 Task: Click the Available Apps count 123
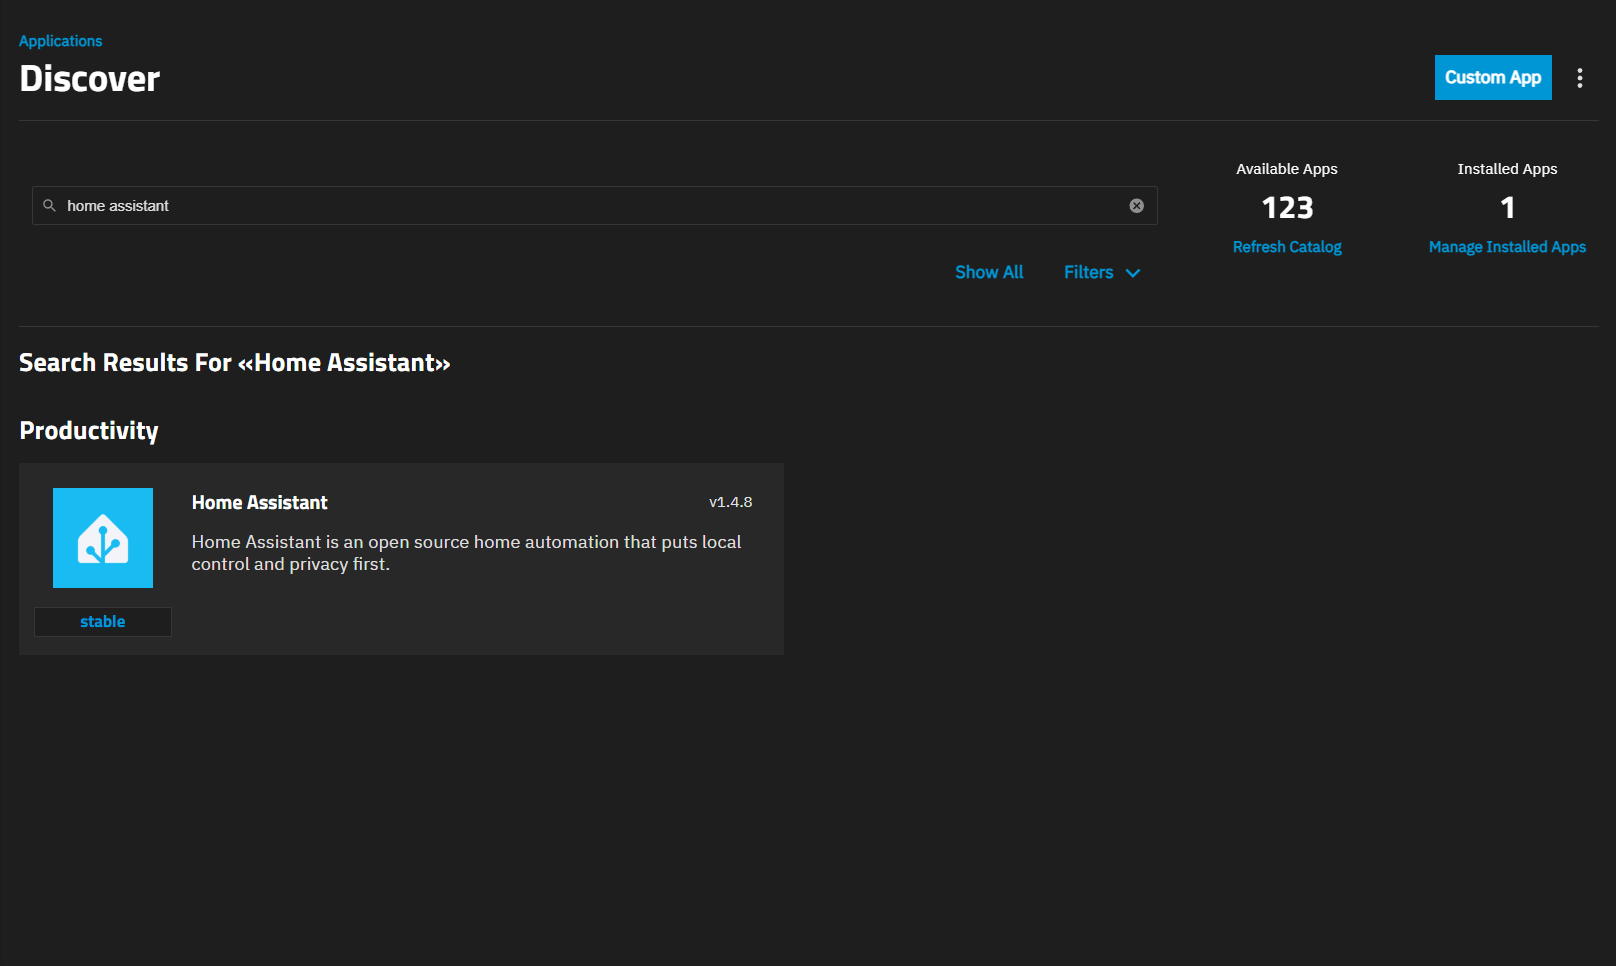tap(1287, 208)
